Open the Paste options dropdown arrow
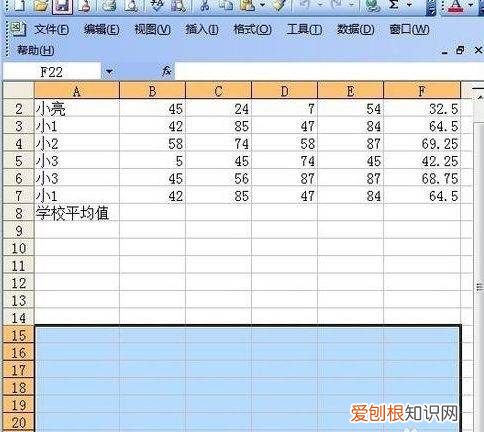 click(x=262, y=5)
